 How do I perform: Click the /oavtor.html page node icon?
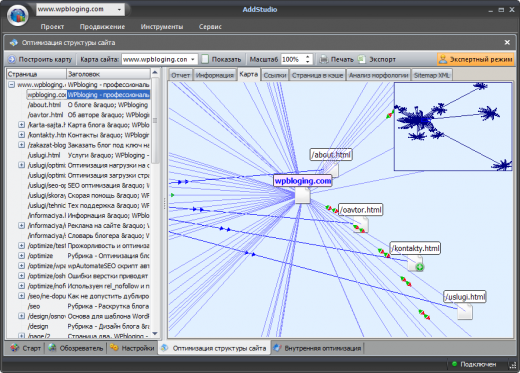point(361,224)
